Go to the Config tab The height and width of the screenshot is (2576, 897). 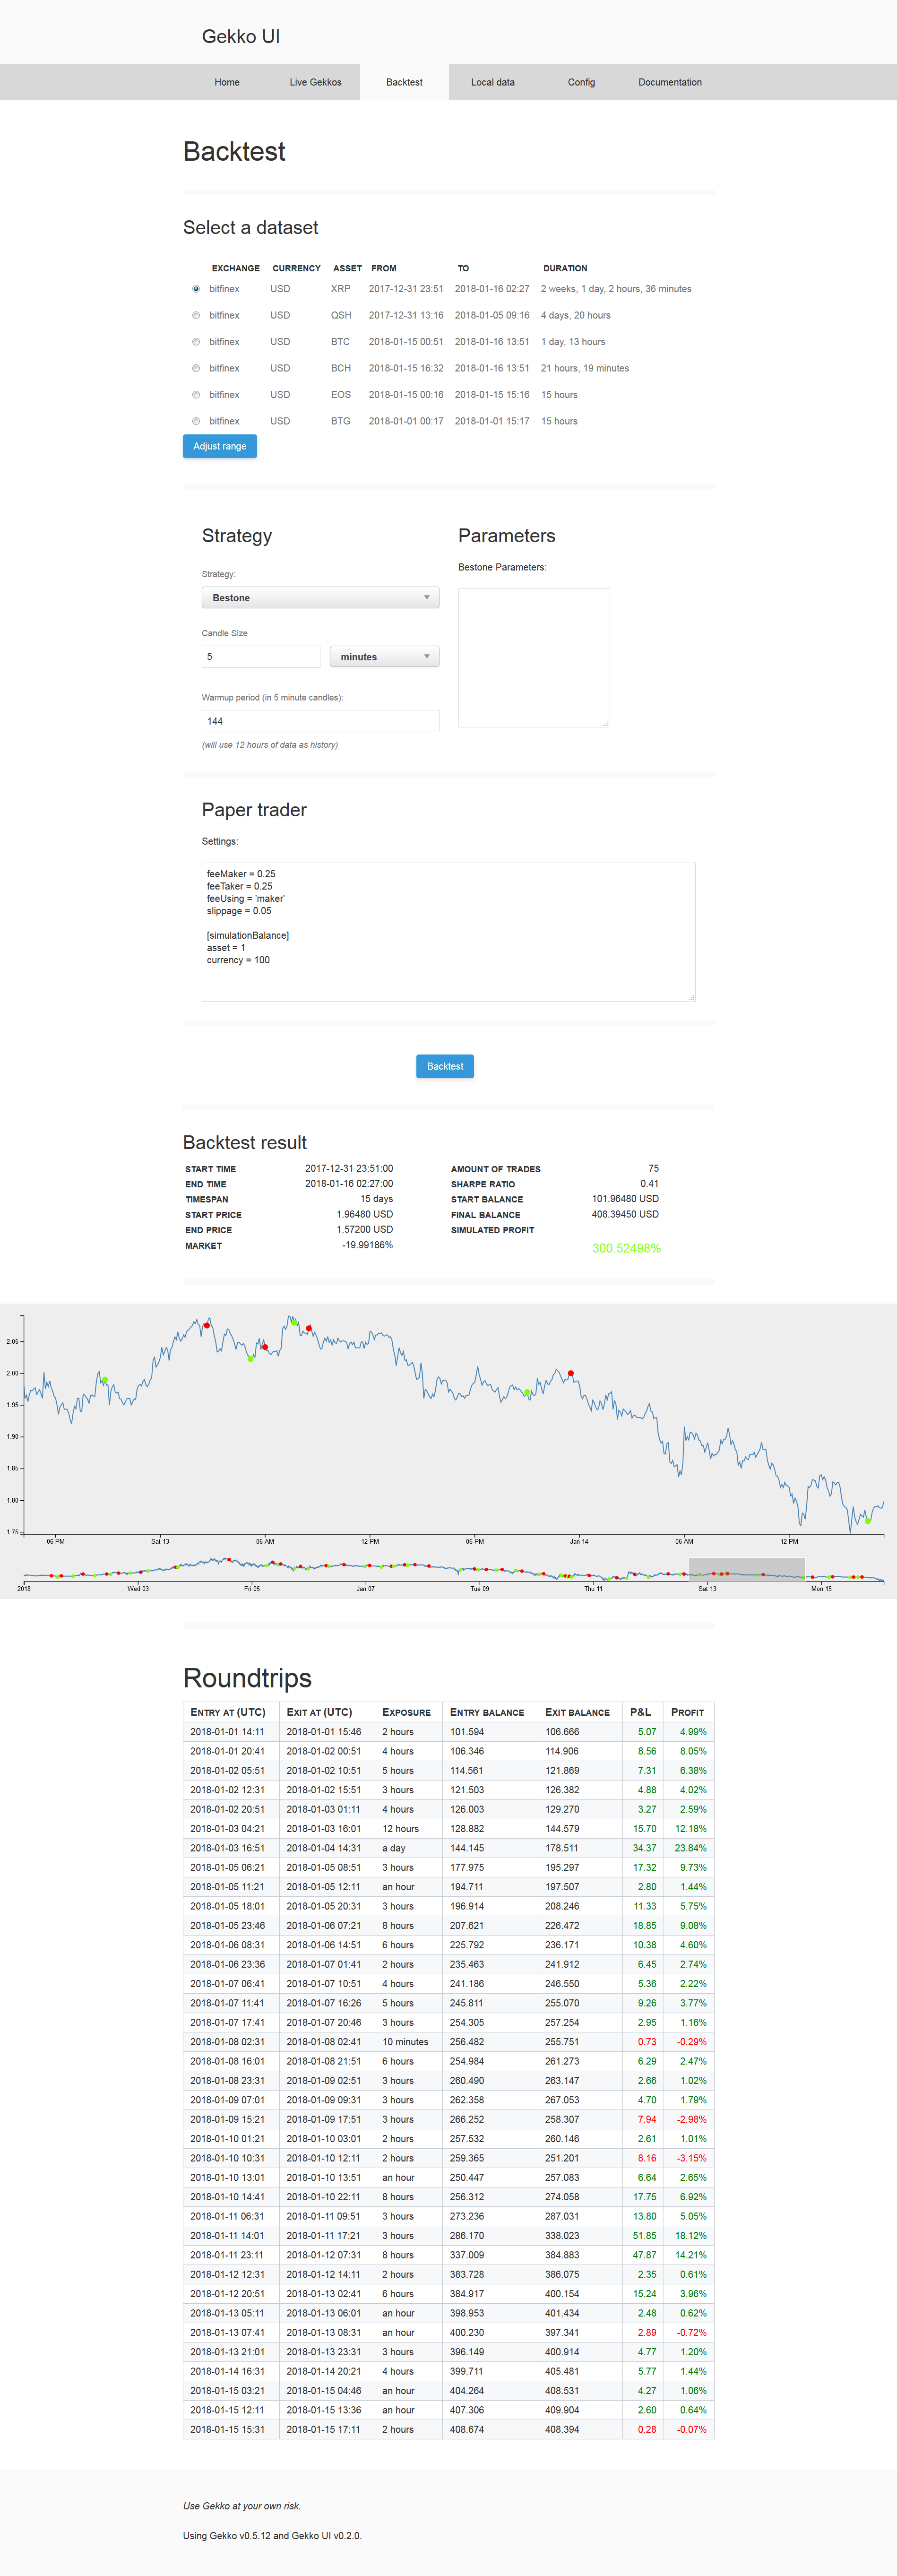(581, 82)
